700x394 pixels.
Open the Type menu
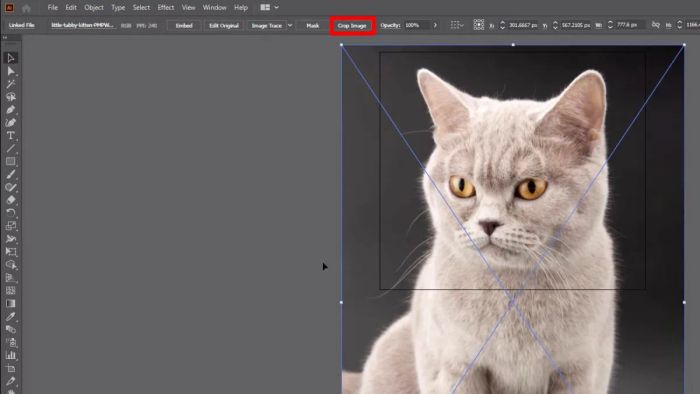point(118,8)
